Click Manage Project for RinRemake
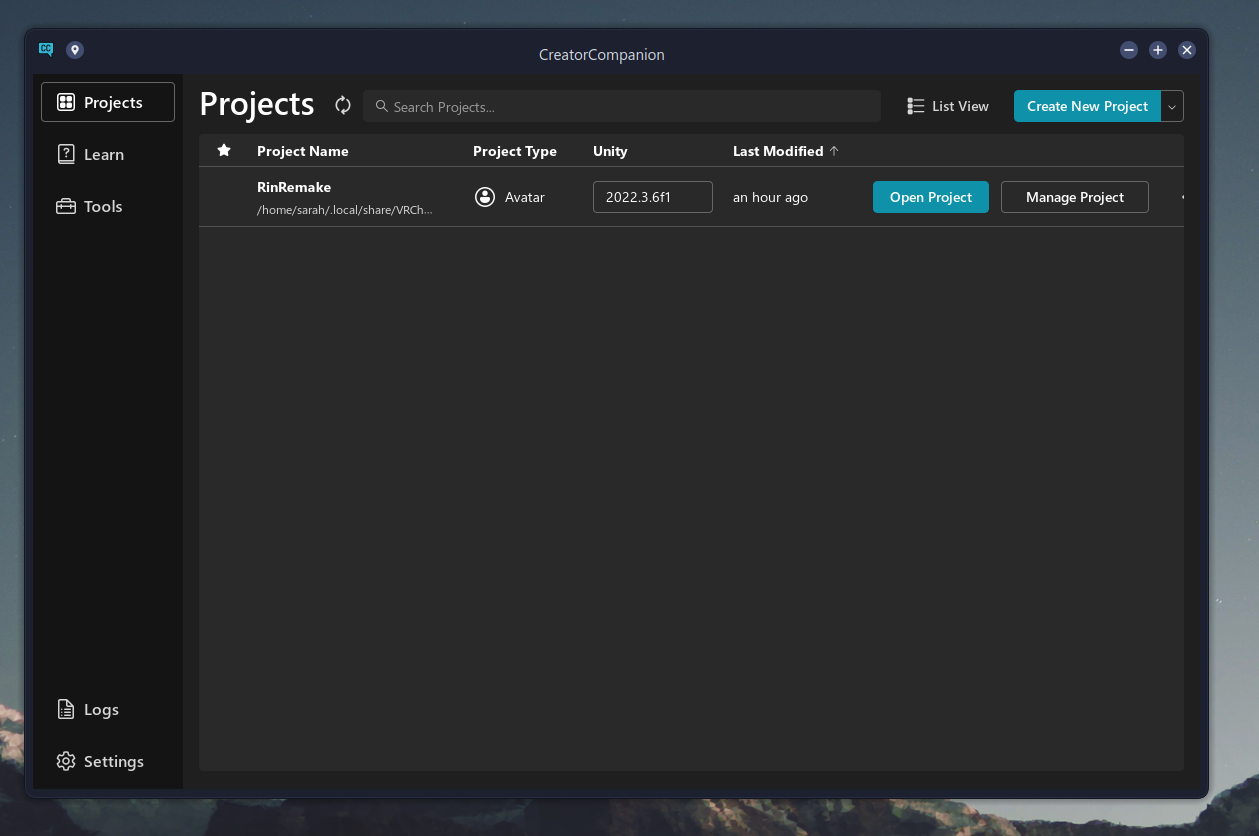Screen dimensions: 1259x836 (x=1075, y=197)
